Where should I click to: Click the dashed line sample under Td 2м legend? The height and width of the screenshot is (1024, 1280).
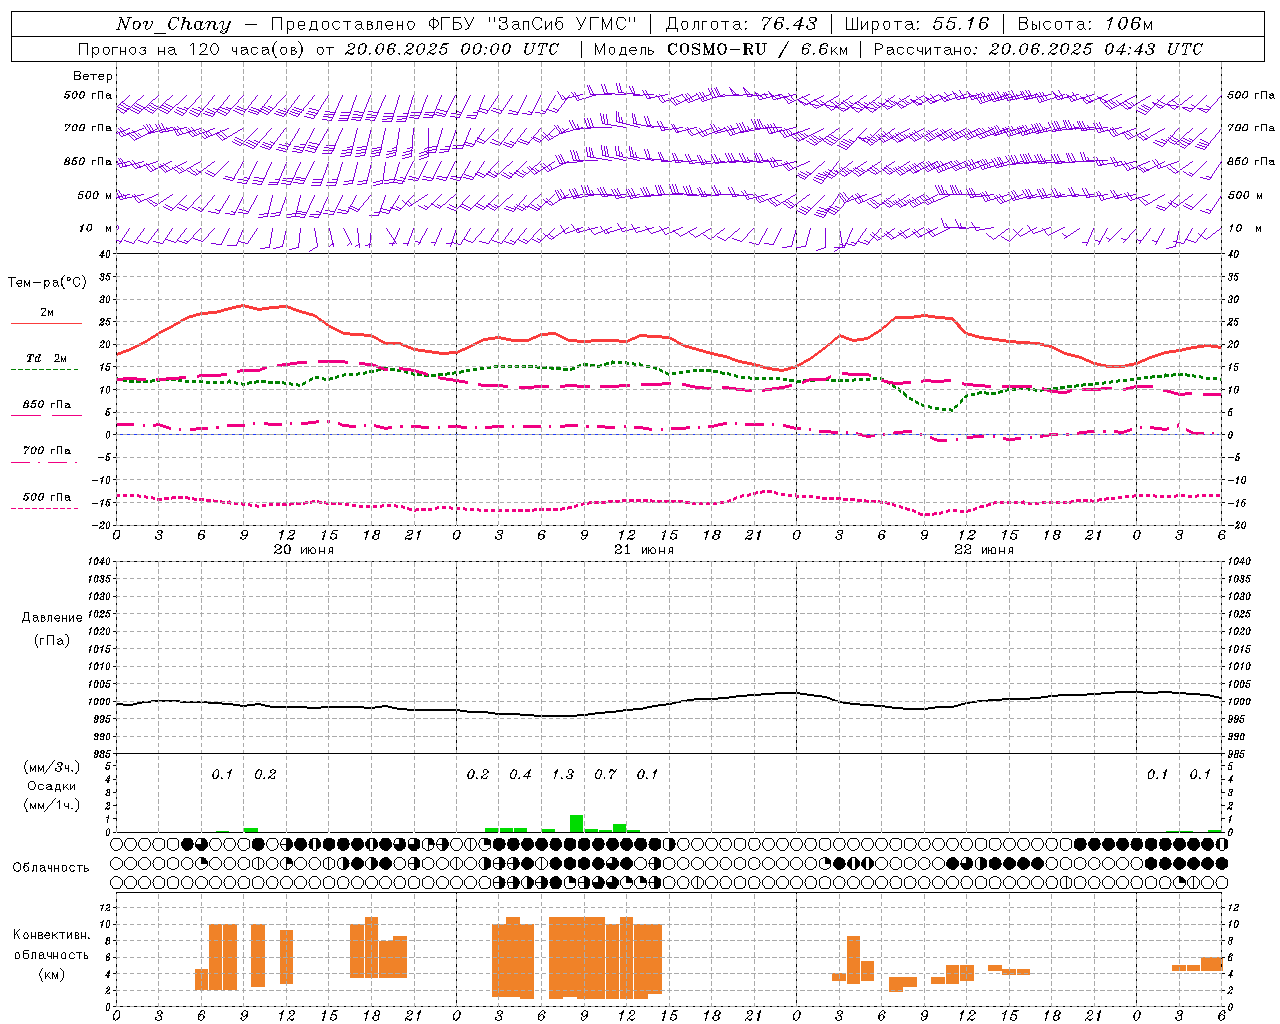tap(45, 369)
